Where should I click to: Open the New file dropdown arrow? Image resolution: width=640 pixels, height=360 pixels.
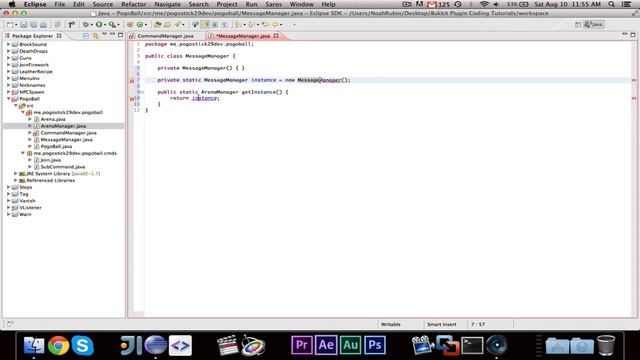coord(16,25)
